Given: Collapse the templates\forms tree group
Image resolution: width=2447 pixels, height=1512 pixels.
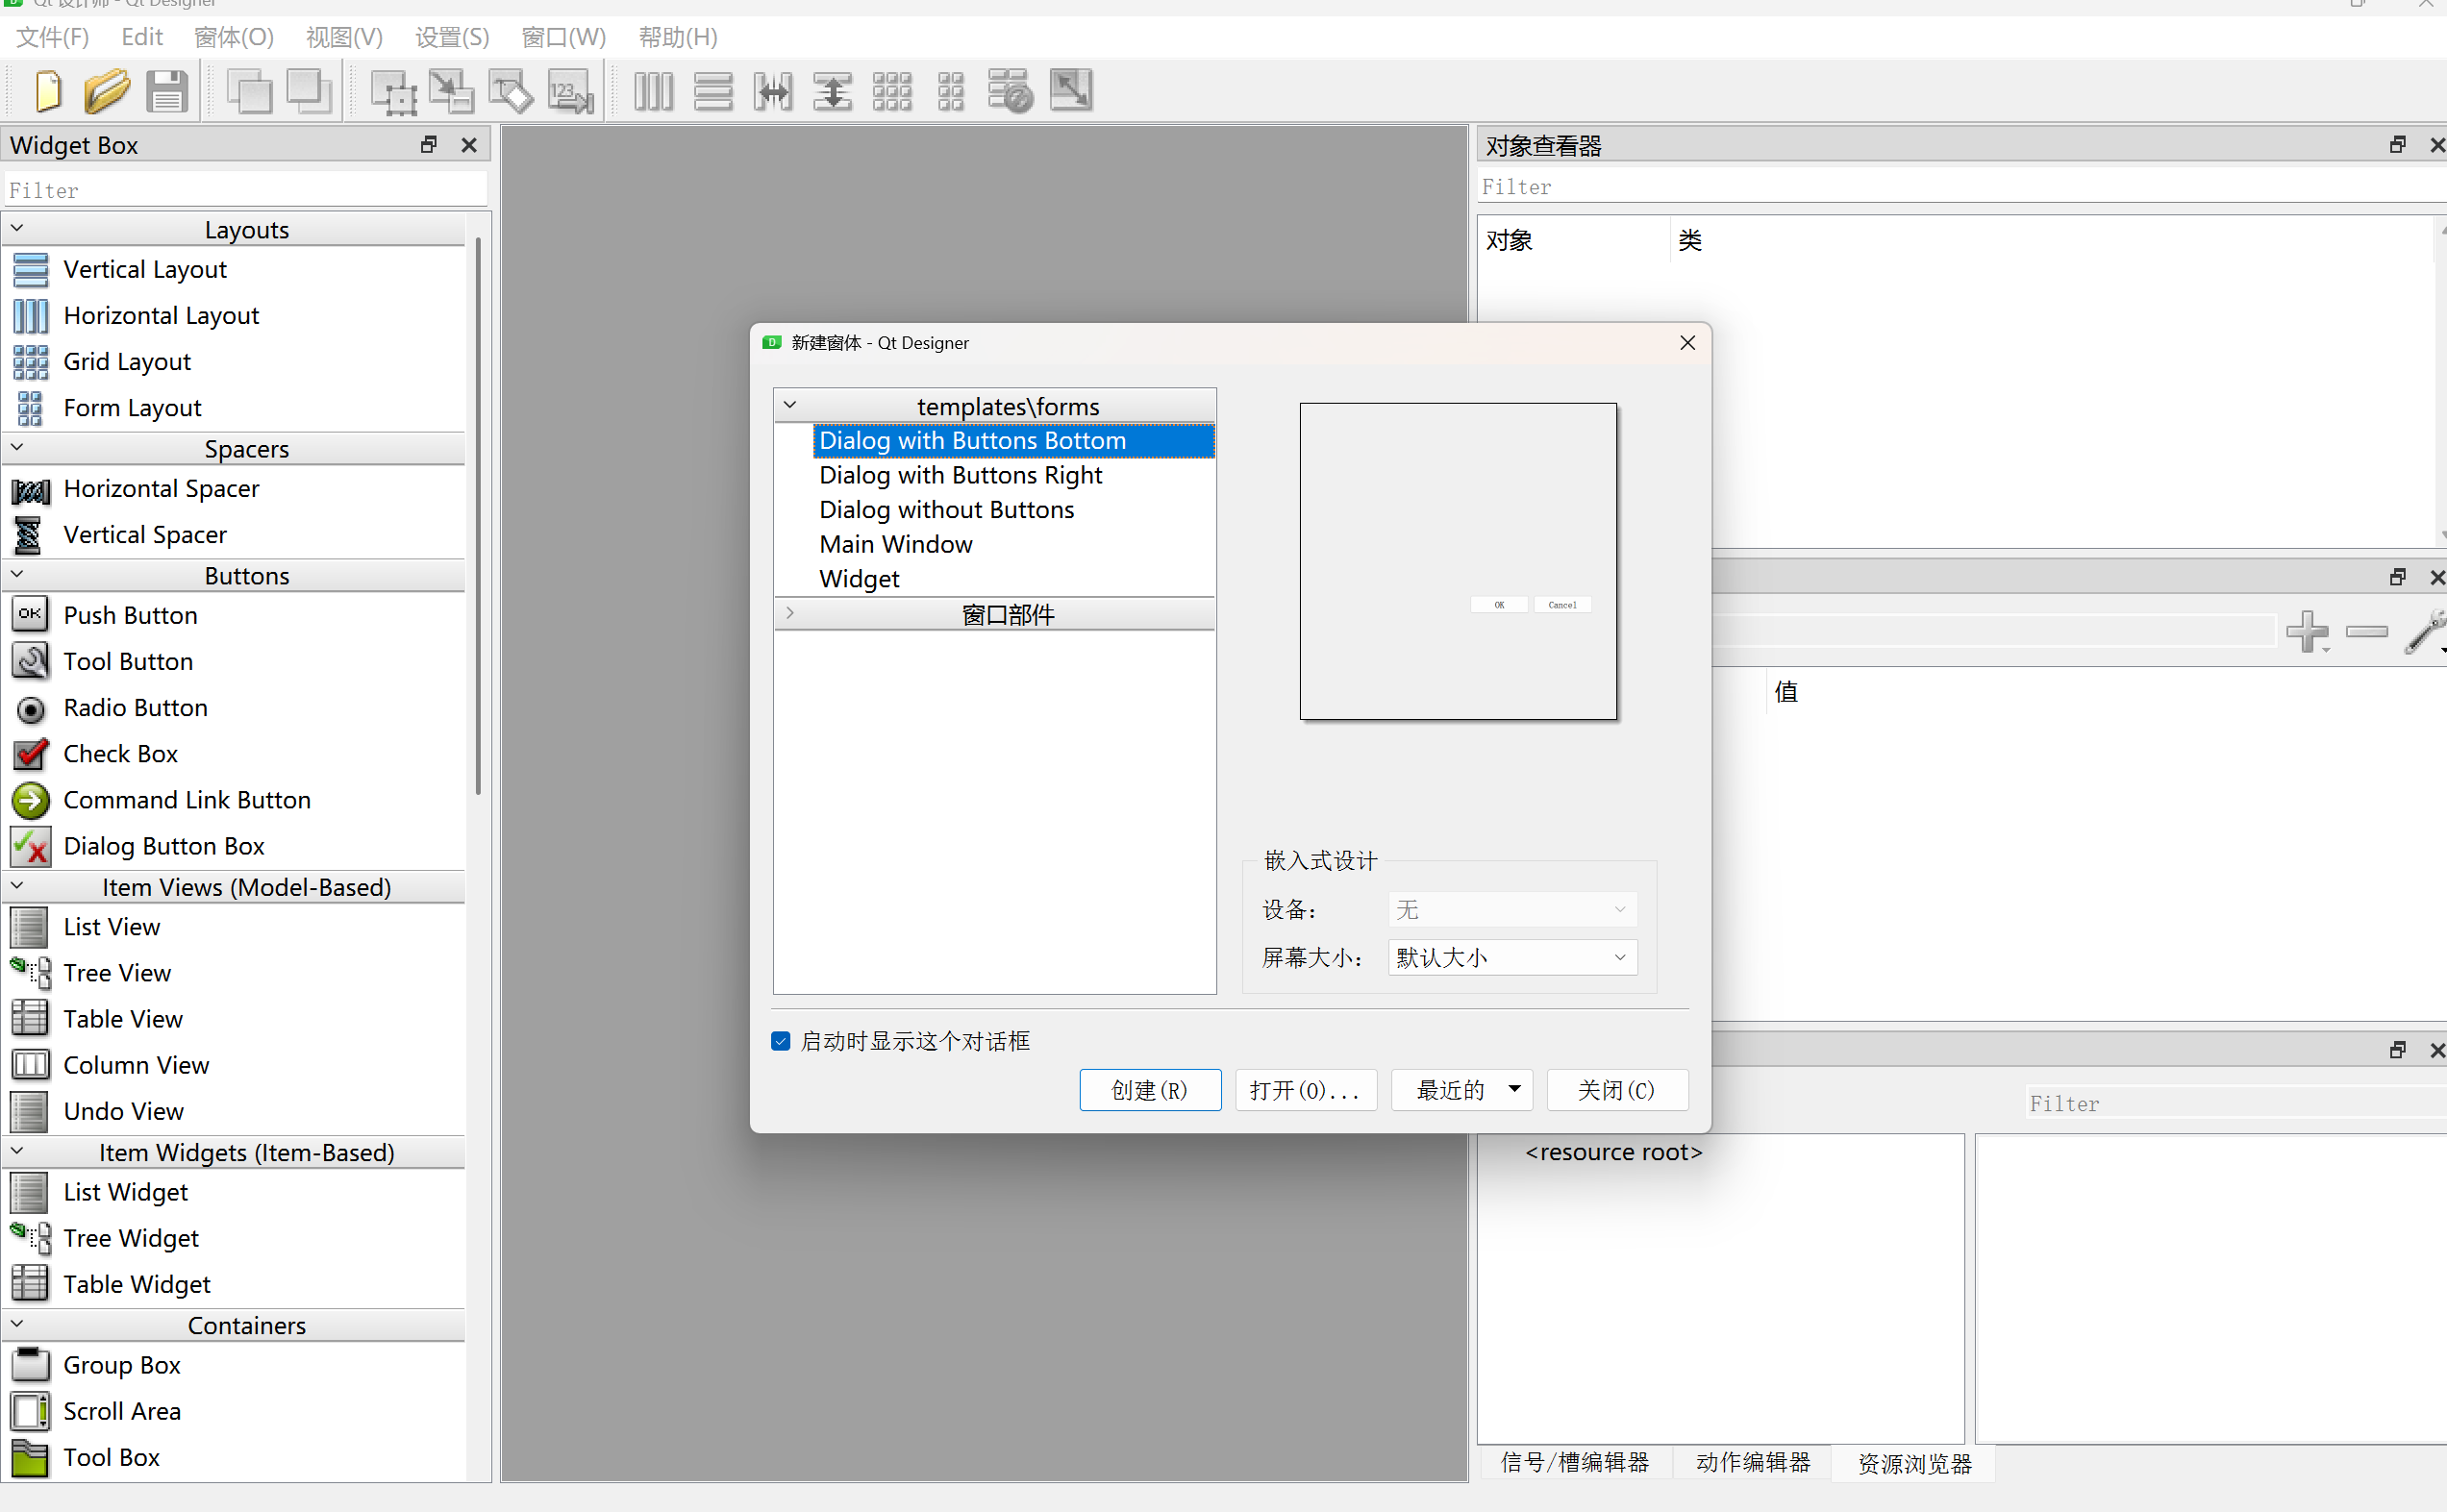Looking at the screenshot, I should 790,405.
